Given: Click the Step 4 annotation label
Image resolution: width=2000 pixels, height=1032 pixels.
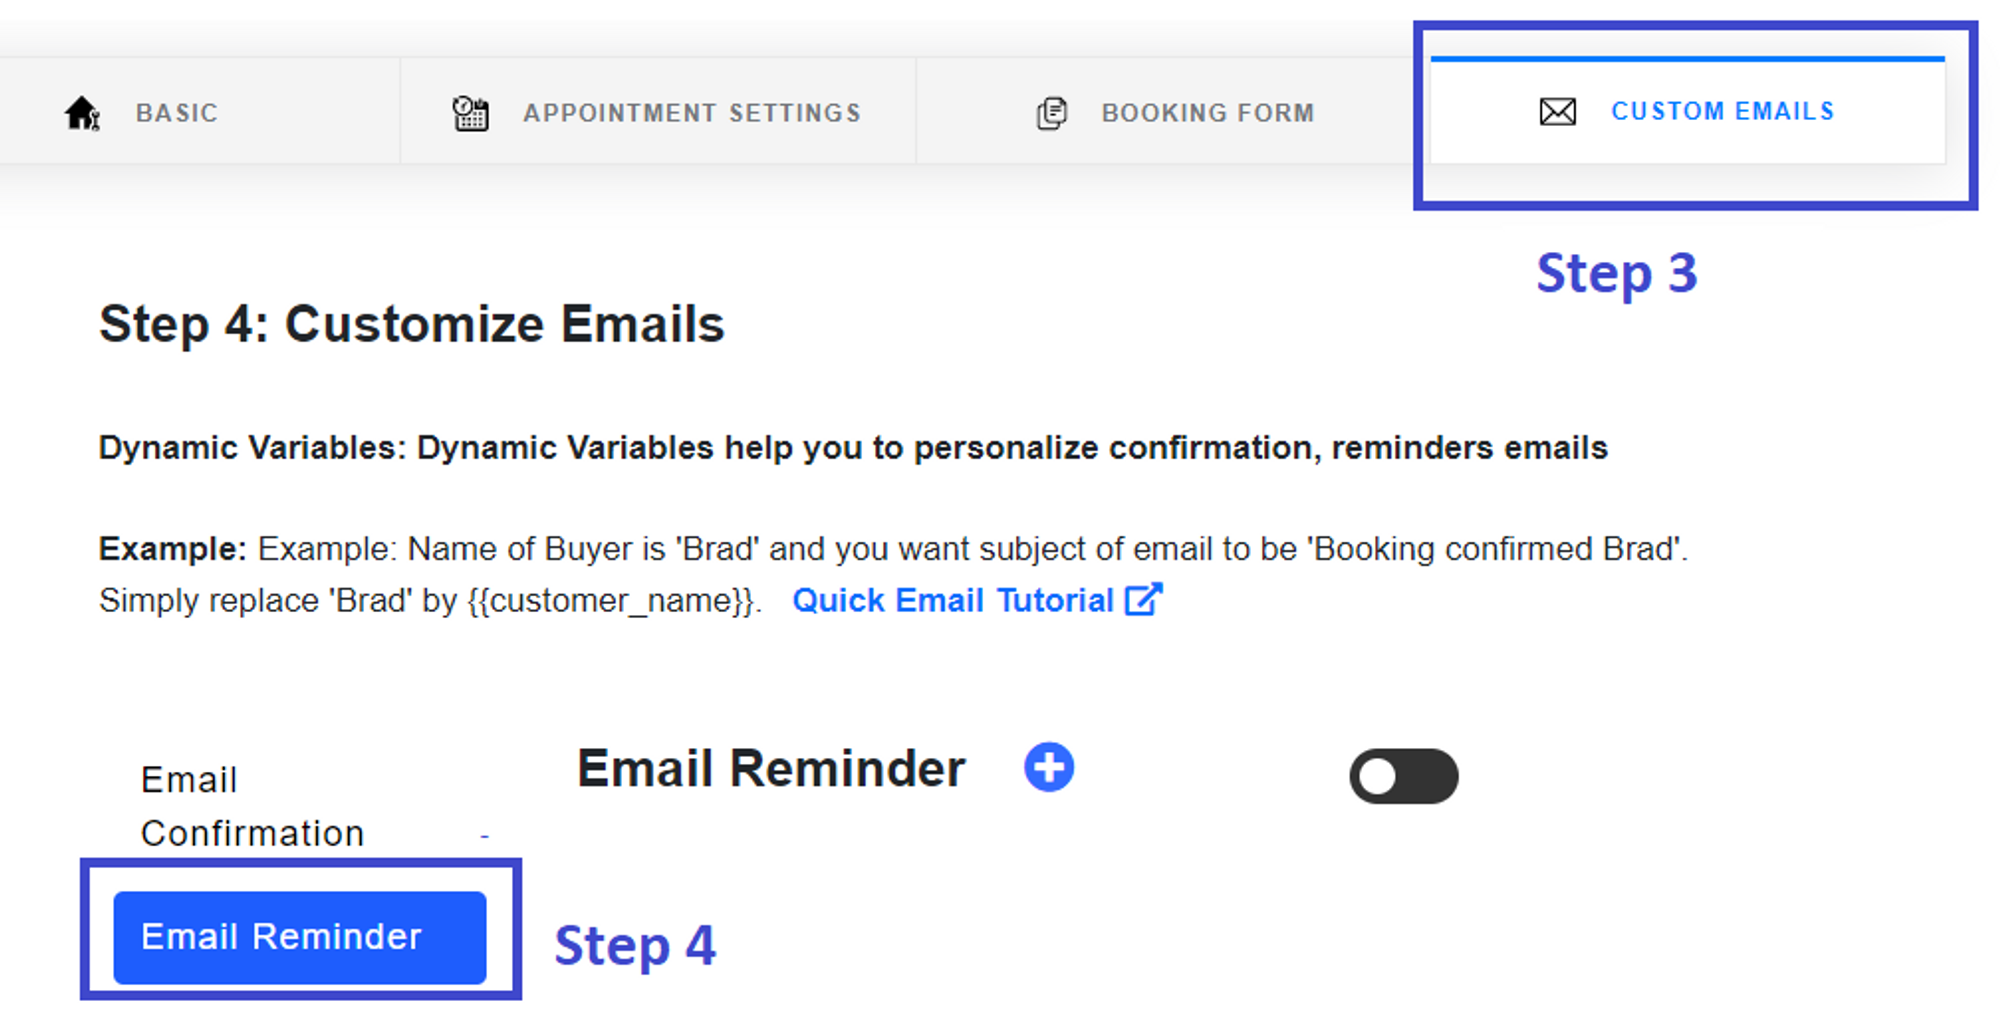Looking at the screenshot, I should click(635, 946).
